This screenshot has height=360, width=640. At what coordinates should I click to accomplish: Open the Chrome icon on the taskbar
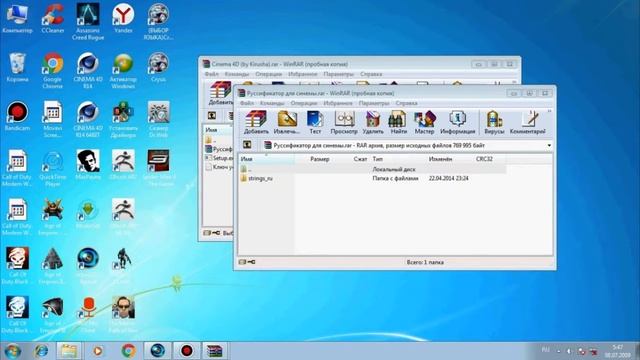pyautogui.click(x=128, y=351)
